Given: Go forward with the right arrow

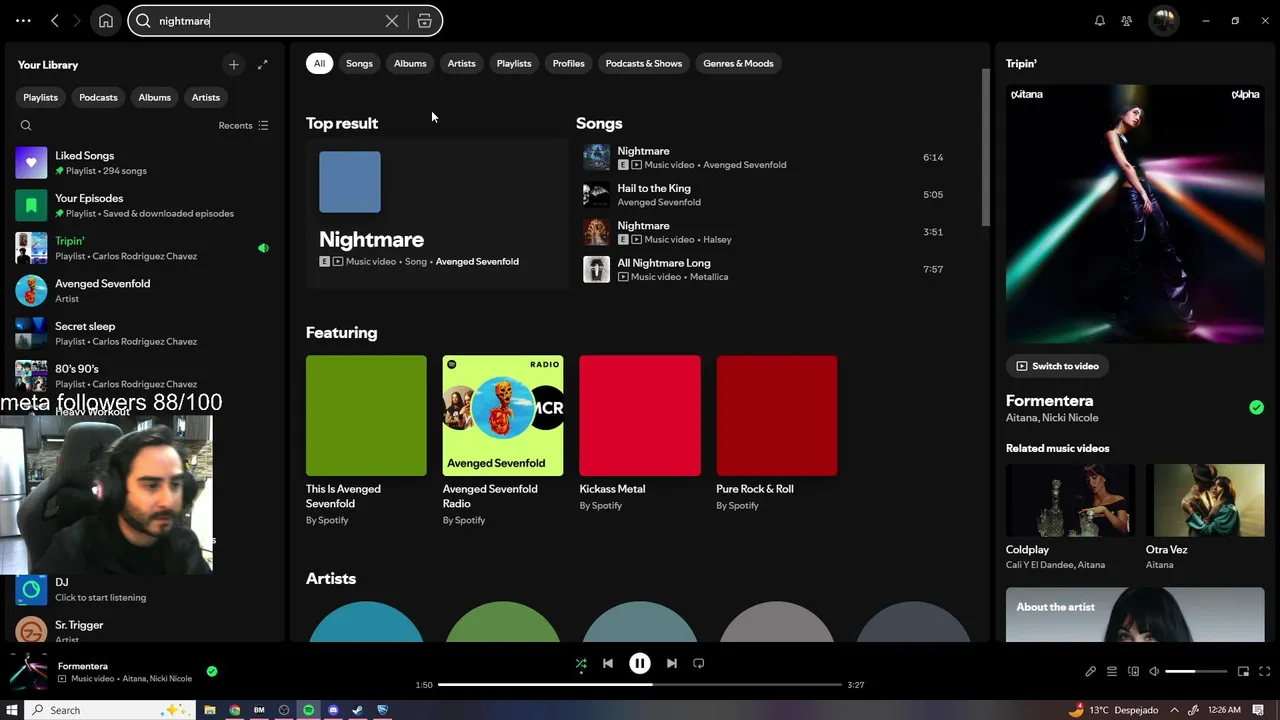Looking at the screenshot, I should pyautogui.click(x=77, y=20).
